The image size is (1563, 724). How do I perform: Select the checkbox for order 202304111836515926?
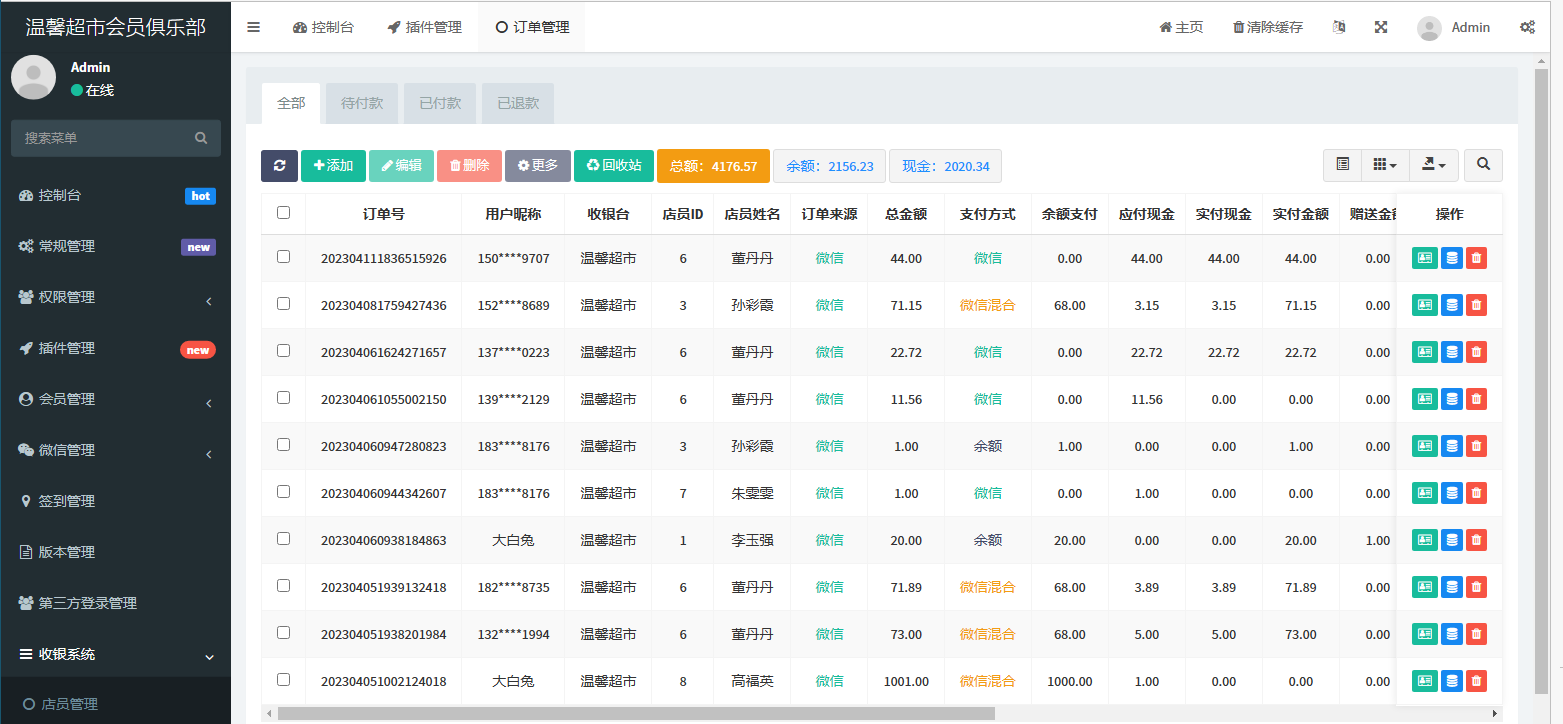[x=283, y=258]
